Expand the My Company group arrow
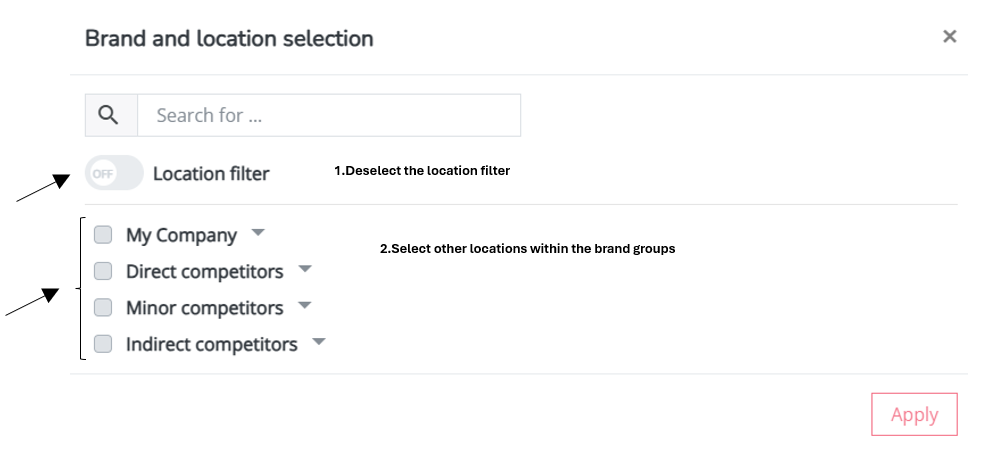Screen dimensions: 990x450 [258, 233]
